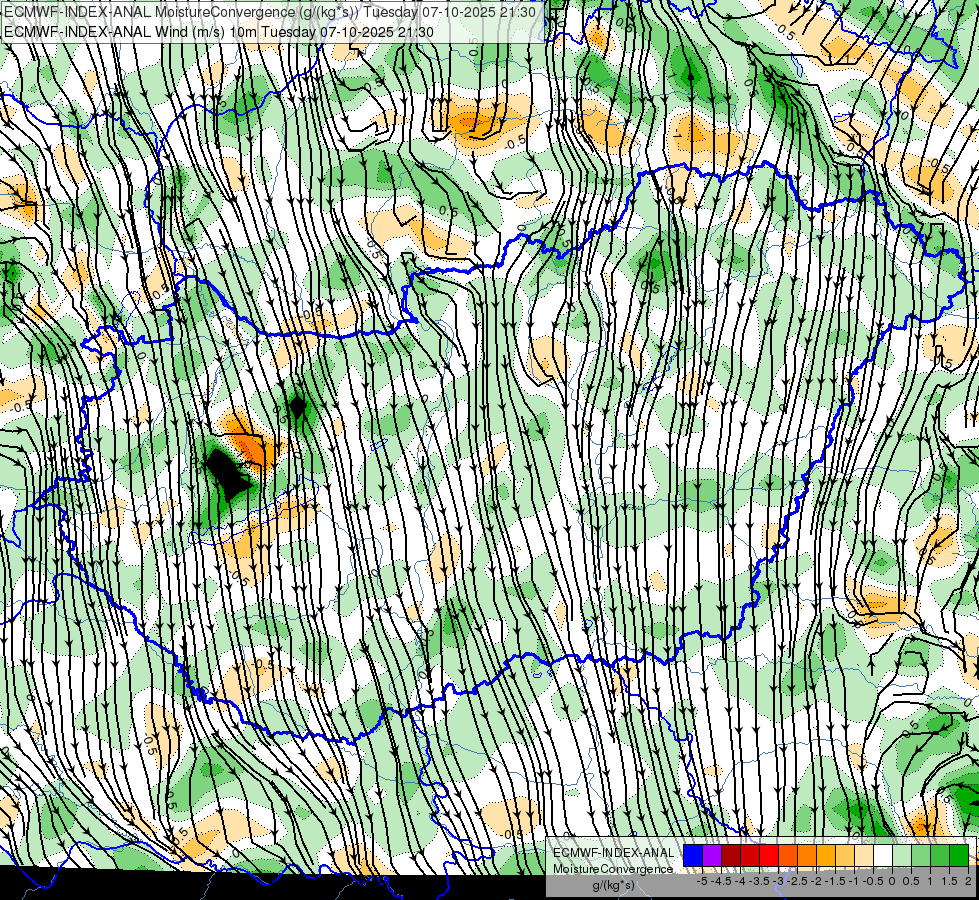The image size is (979, 900).
Task: Click the Wind (m/s) 10m title line
Action: (219, 32)
